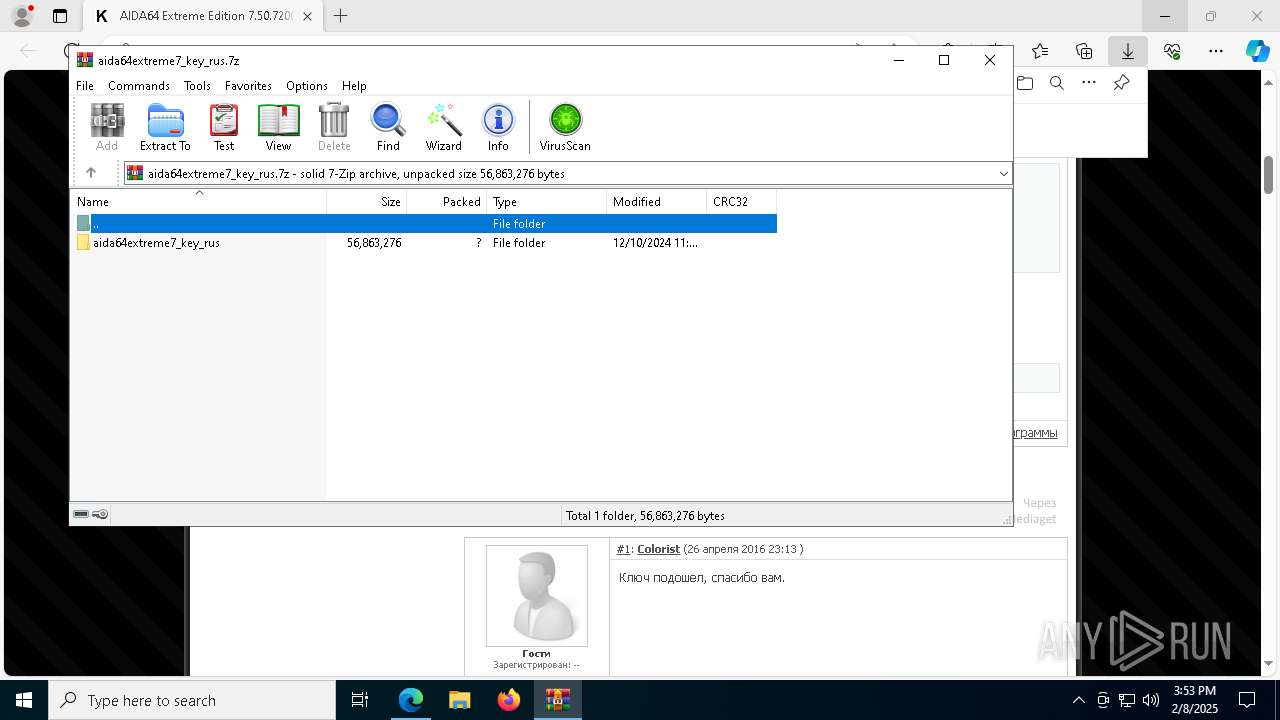The width and height of the screenshot is (1280, 720).
Task: Run VirusScan on the archive
Action: pyautogui.click(x=565, y=127)
